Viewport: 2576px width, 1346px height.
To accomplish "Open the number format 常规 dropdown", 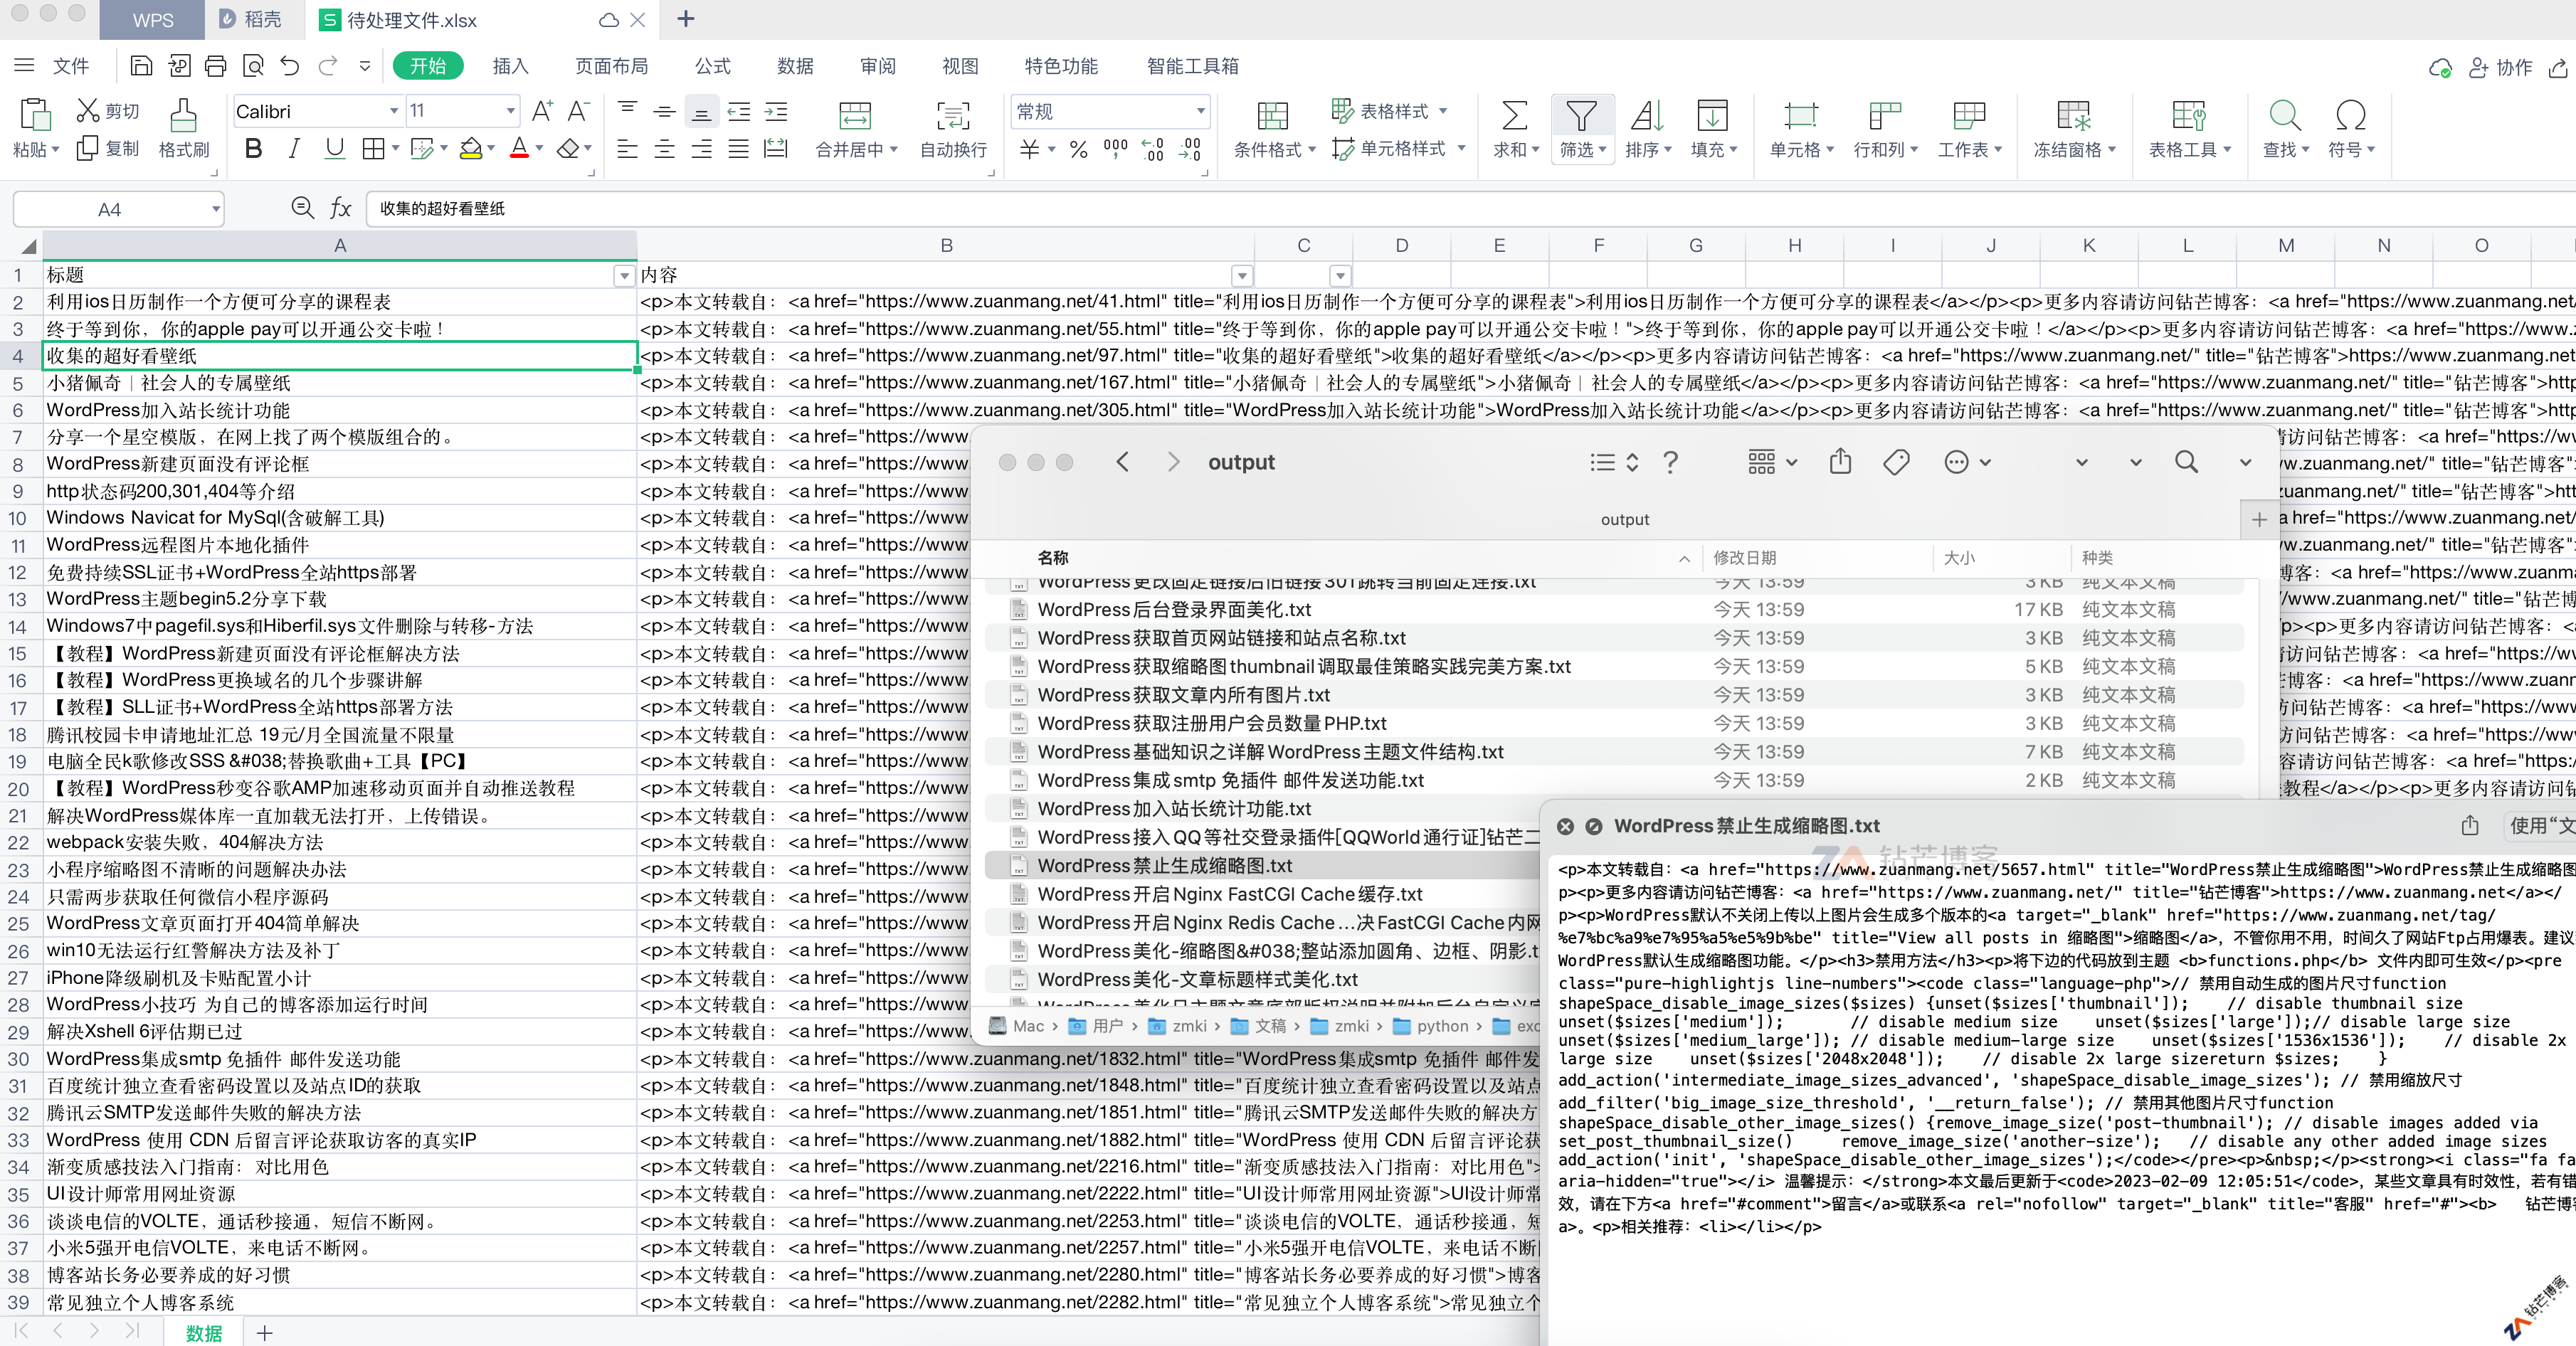I will click(1200, 111).
